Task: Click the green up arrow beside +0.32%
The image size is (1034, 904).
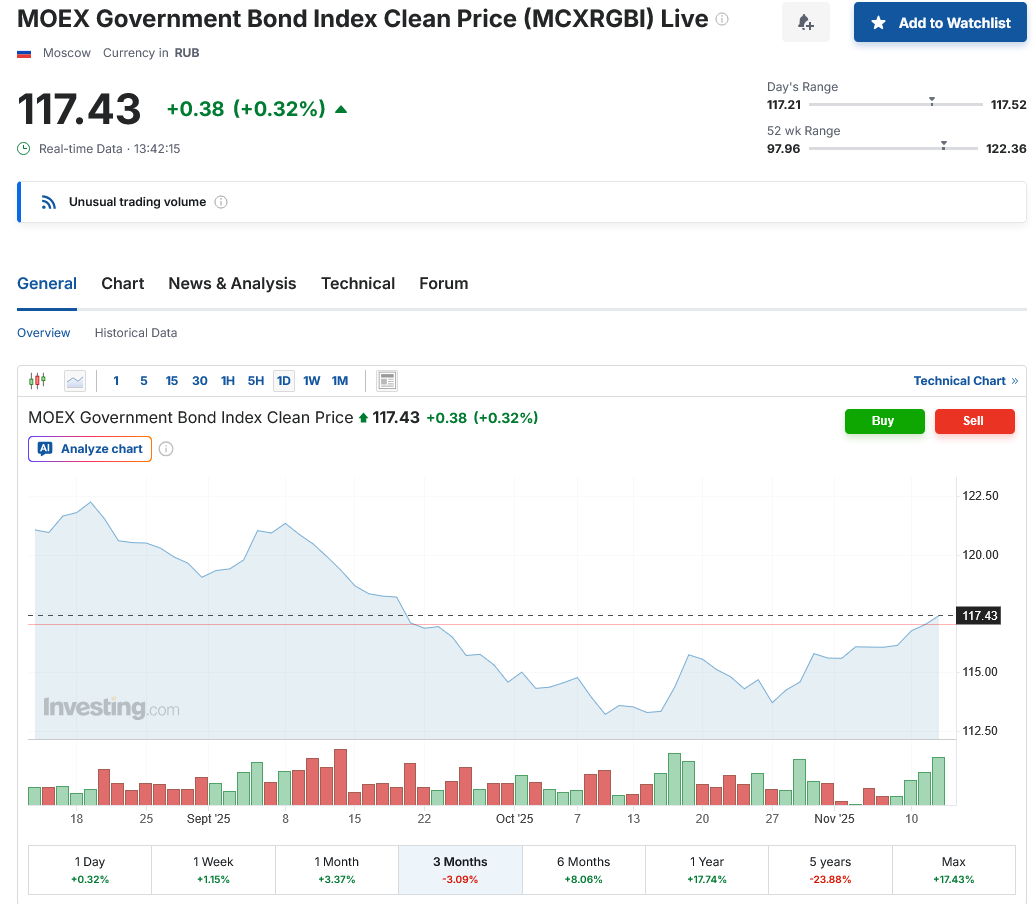Action: coord(341,109)
